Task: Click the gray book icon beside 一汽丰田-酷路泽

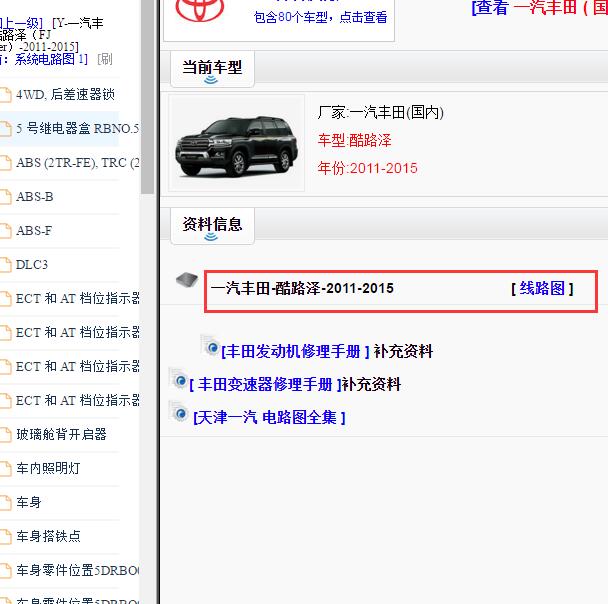Action: coord(187,280)
